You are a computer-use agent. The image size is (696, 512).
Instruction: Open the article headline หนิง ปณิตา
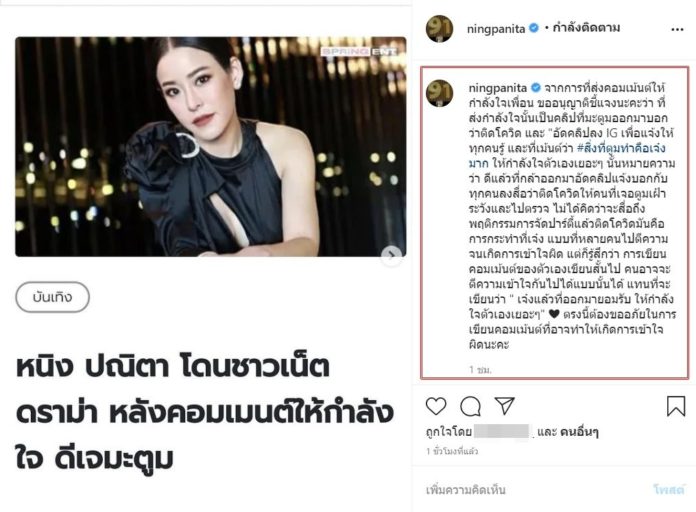(205, 413)
